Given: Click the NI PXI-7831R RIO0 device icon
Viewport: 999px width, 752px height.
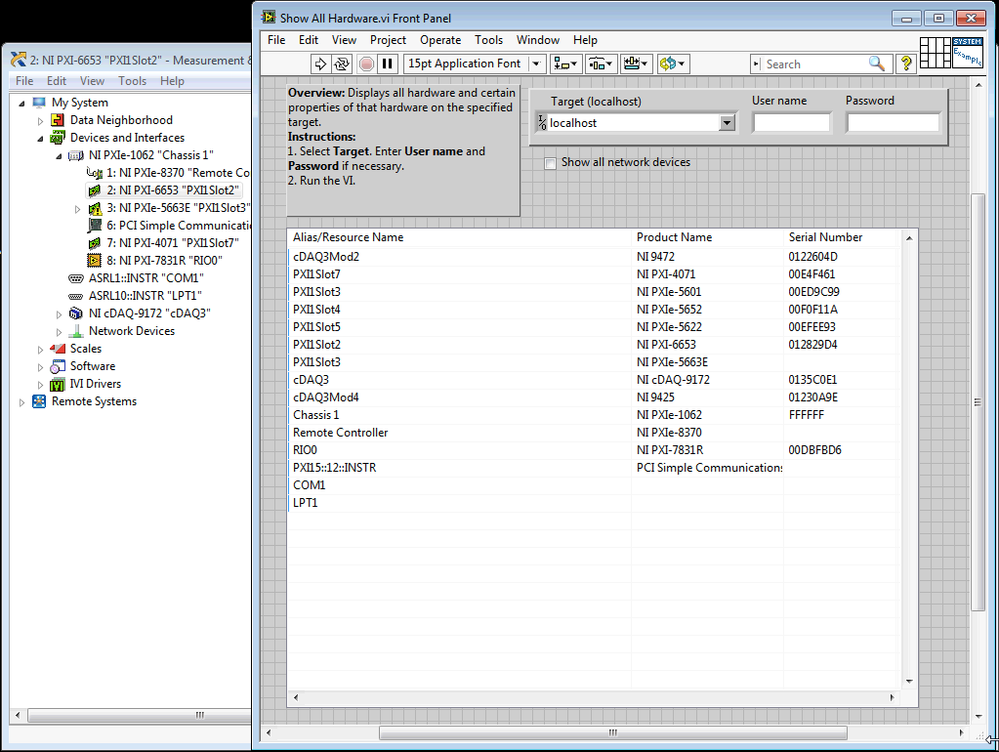Looking at the screenshot, I should (x=94, y=261).
